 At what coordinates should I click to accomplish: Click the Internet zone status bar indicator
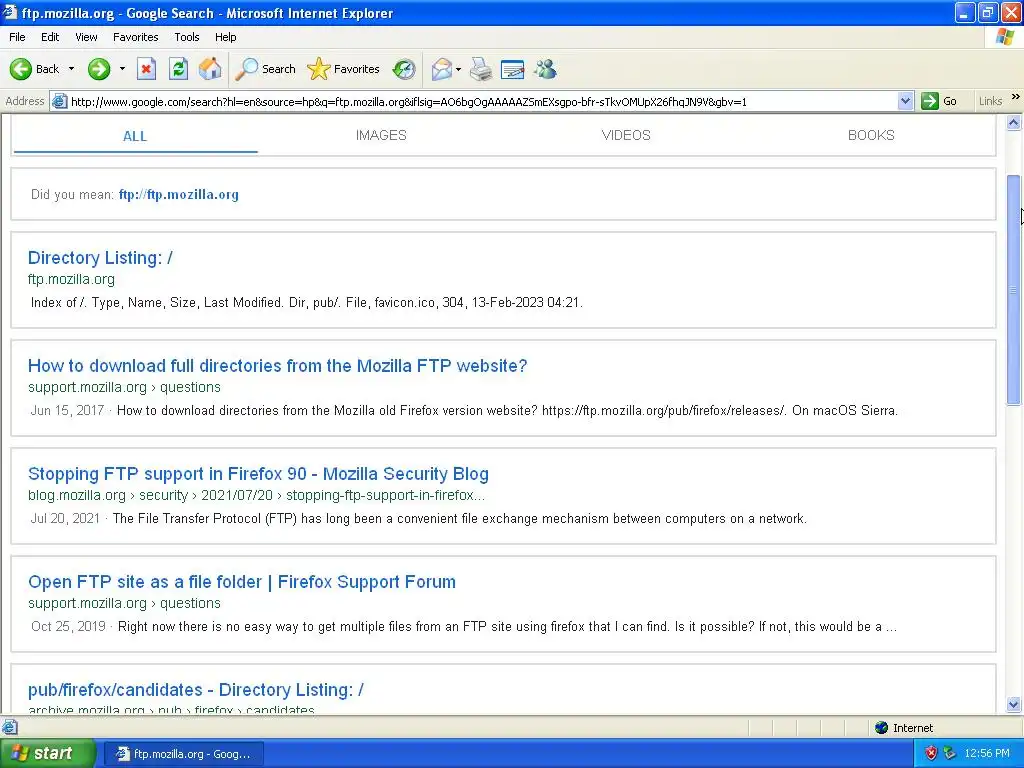(904, 728)
